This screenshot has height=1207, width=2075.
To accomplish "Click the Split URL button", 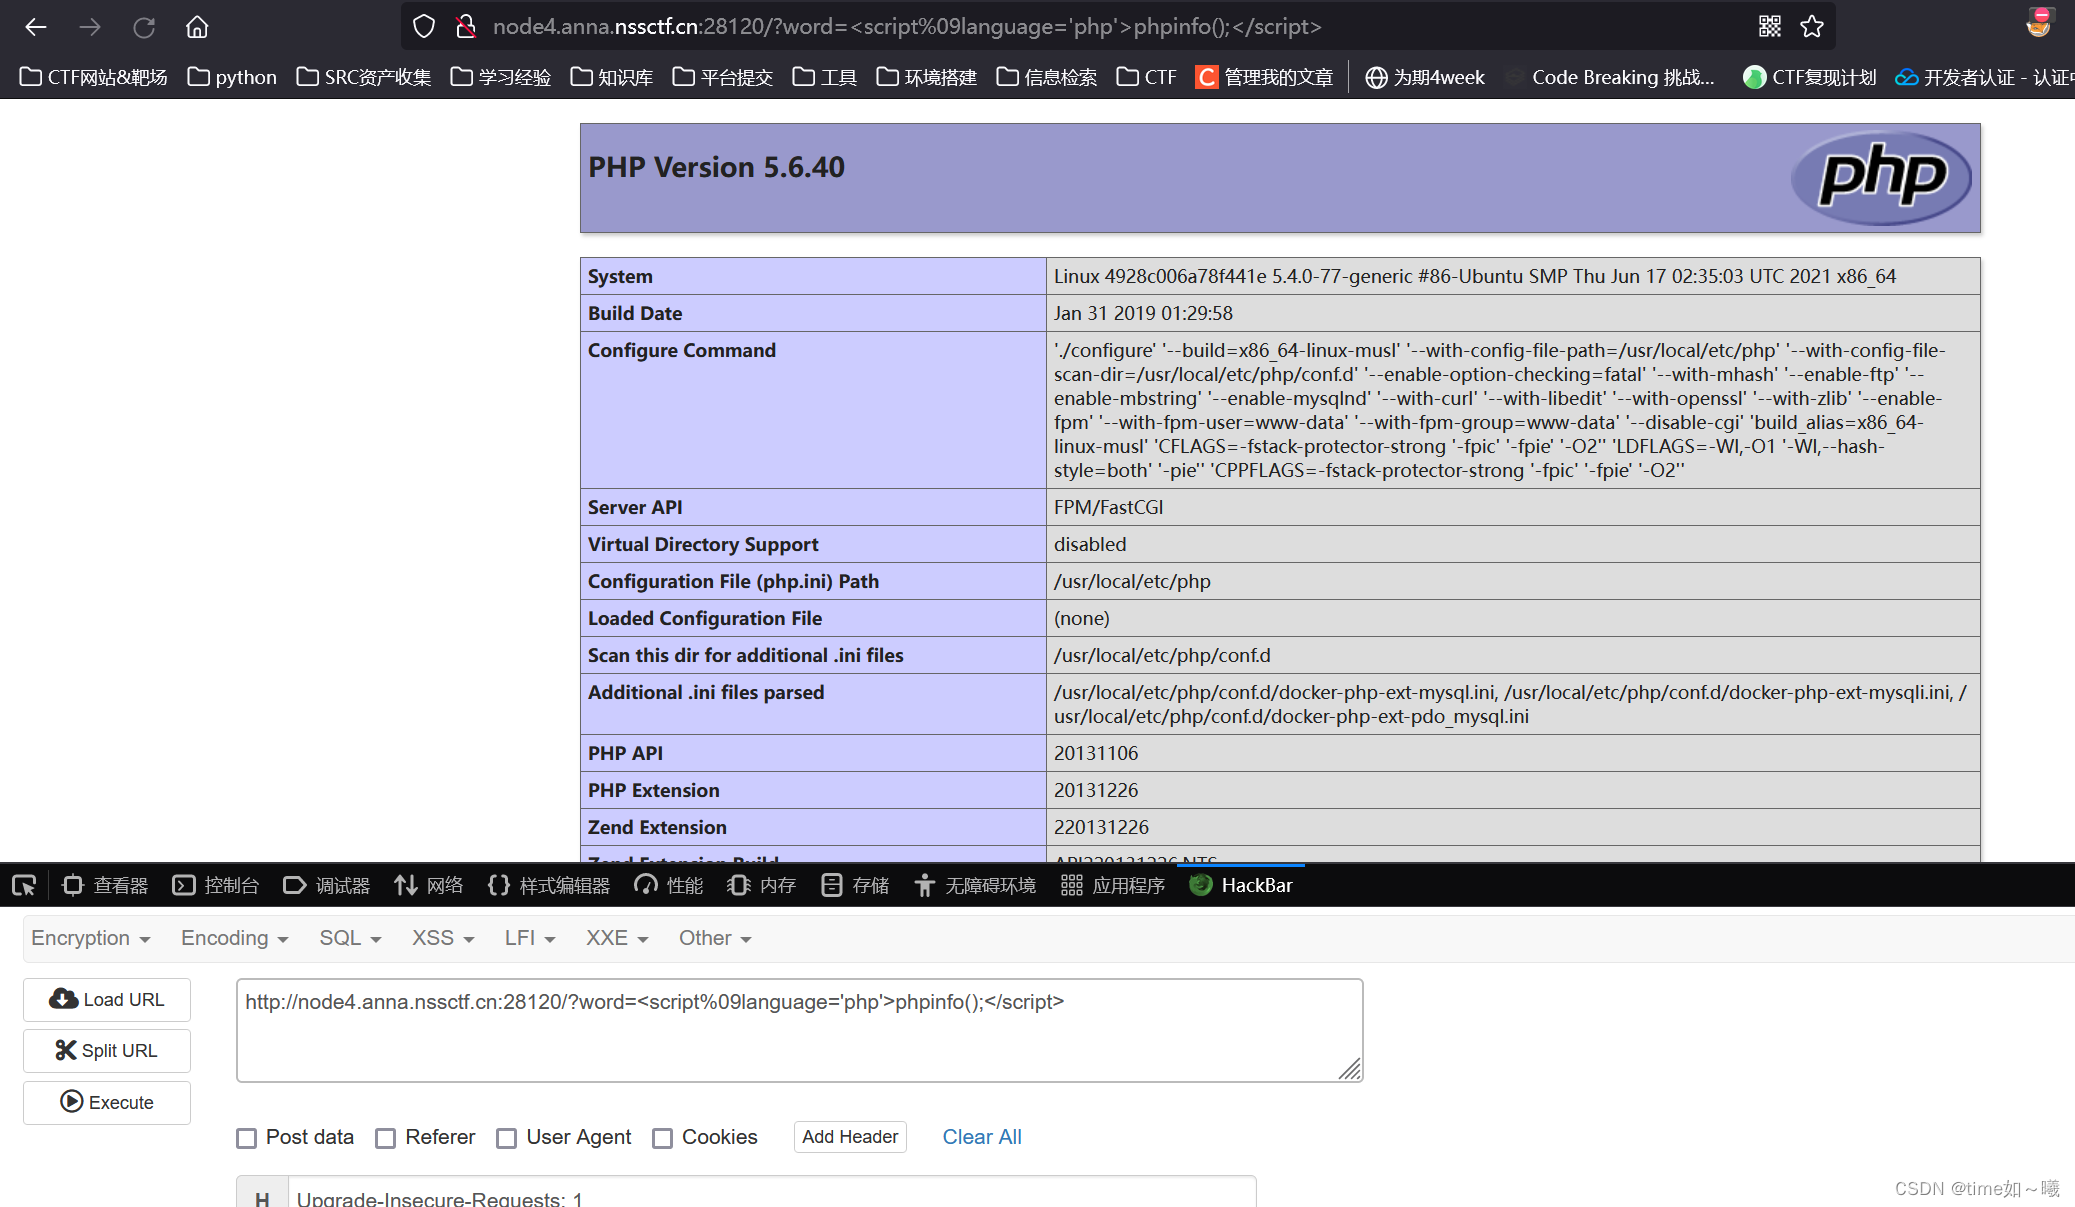I will (x=107, y=1051).
